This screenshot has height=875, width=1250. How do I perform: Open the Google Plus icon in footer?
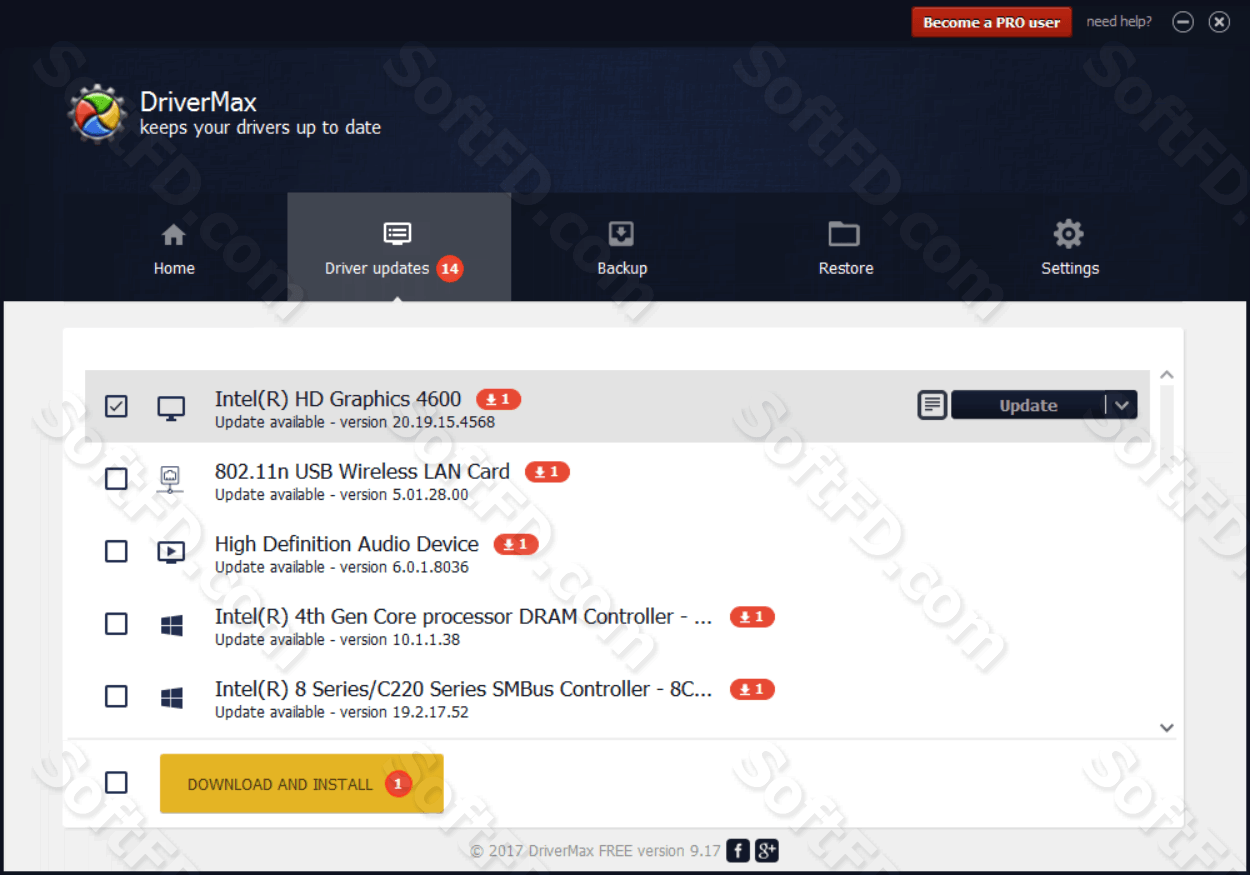766,851
